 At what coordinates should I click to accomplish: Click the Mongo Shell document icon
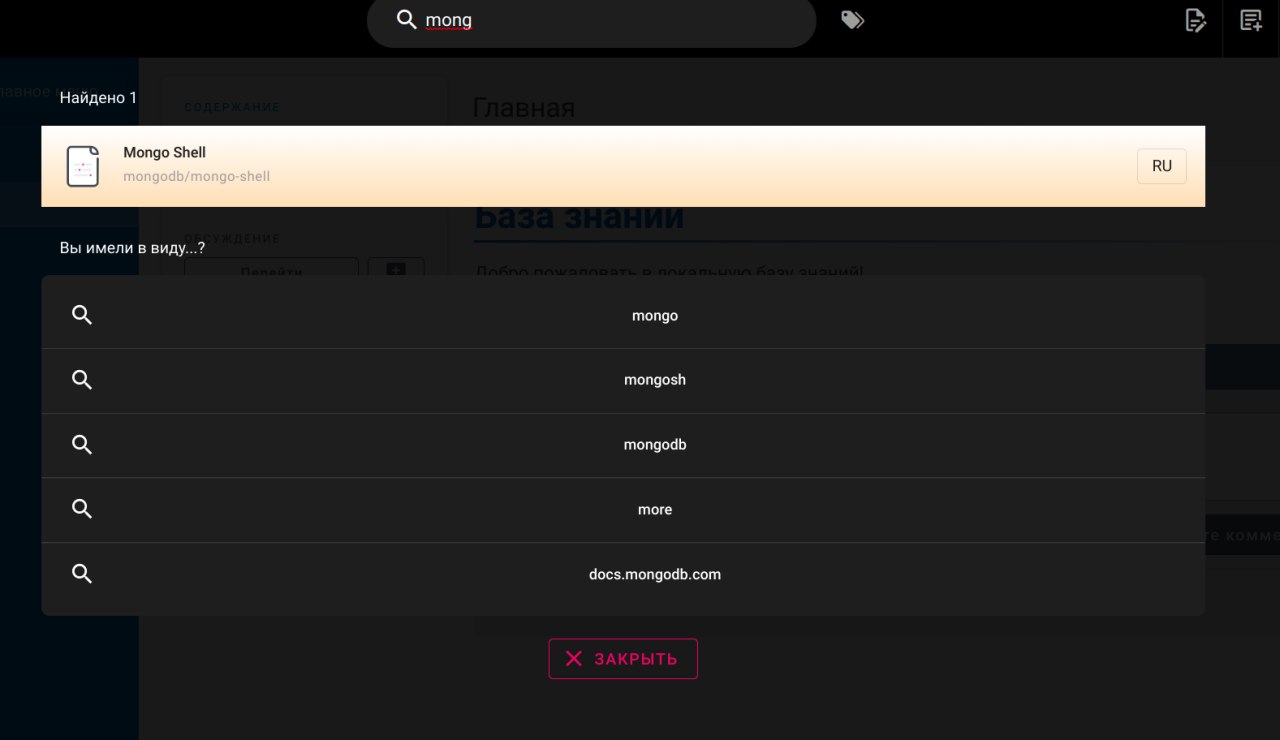pos(83,166)
